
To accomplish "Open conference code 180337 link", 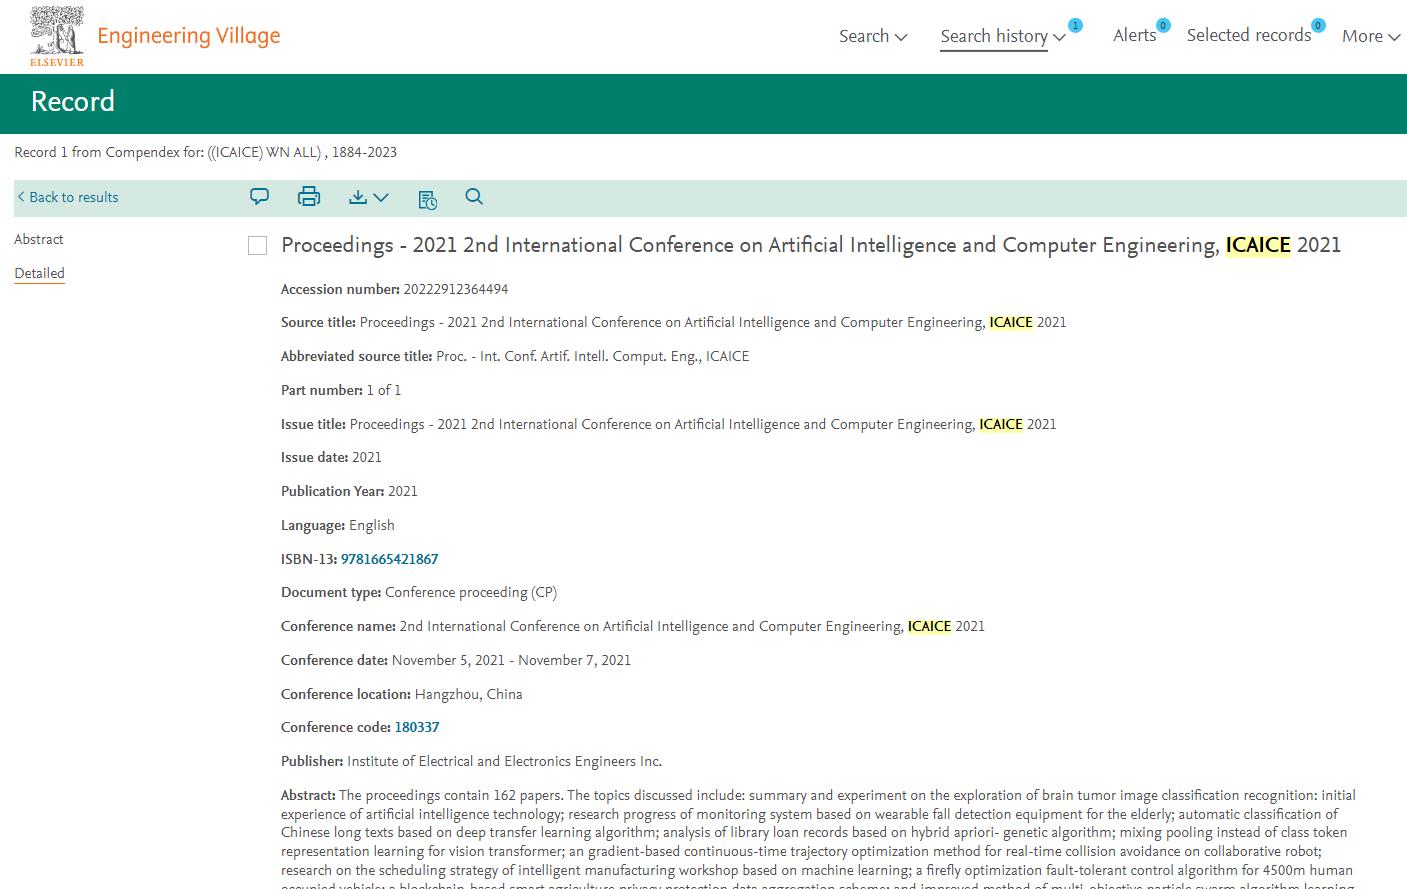I will pyautogui.click(x=417, y=727).
